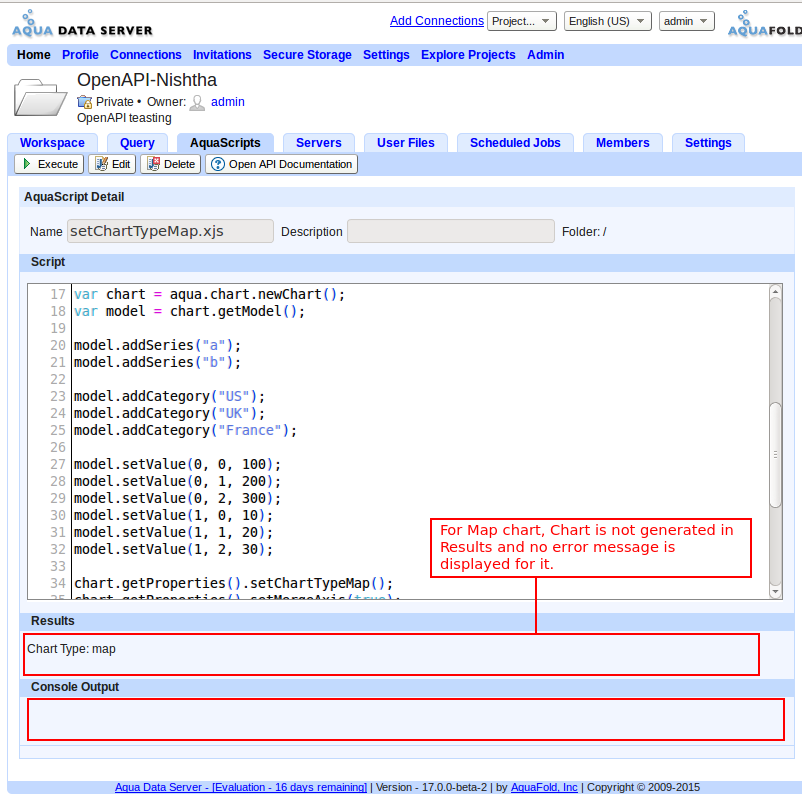Switch to the Members tab

tap(622, 143)
